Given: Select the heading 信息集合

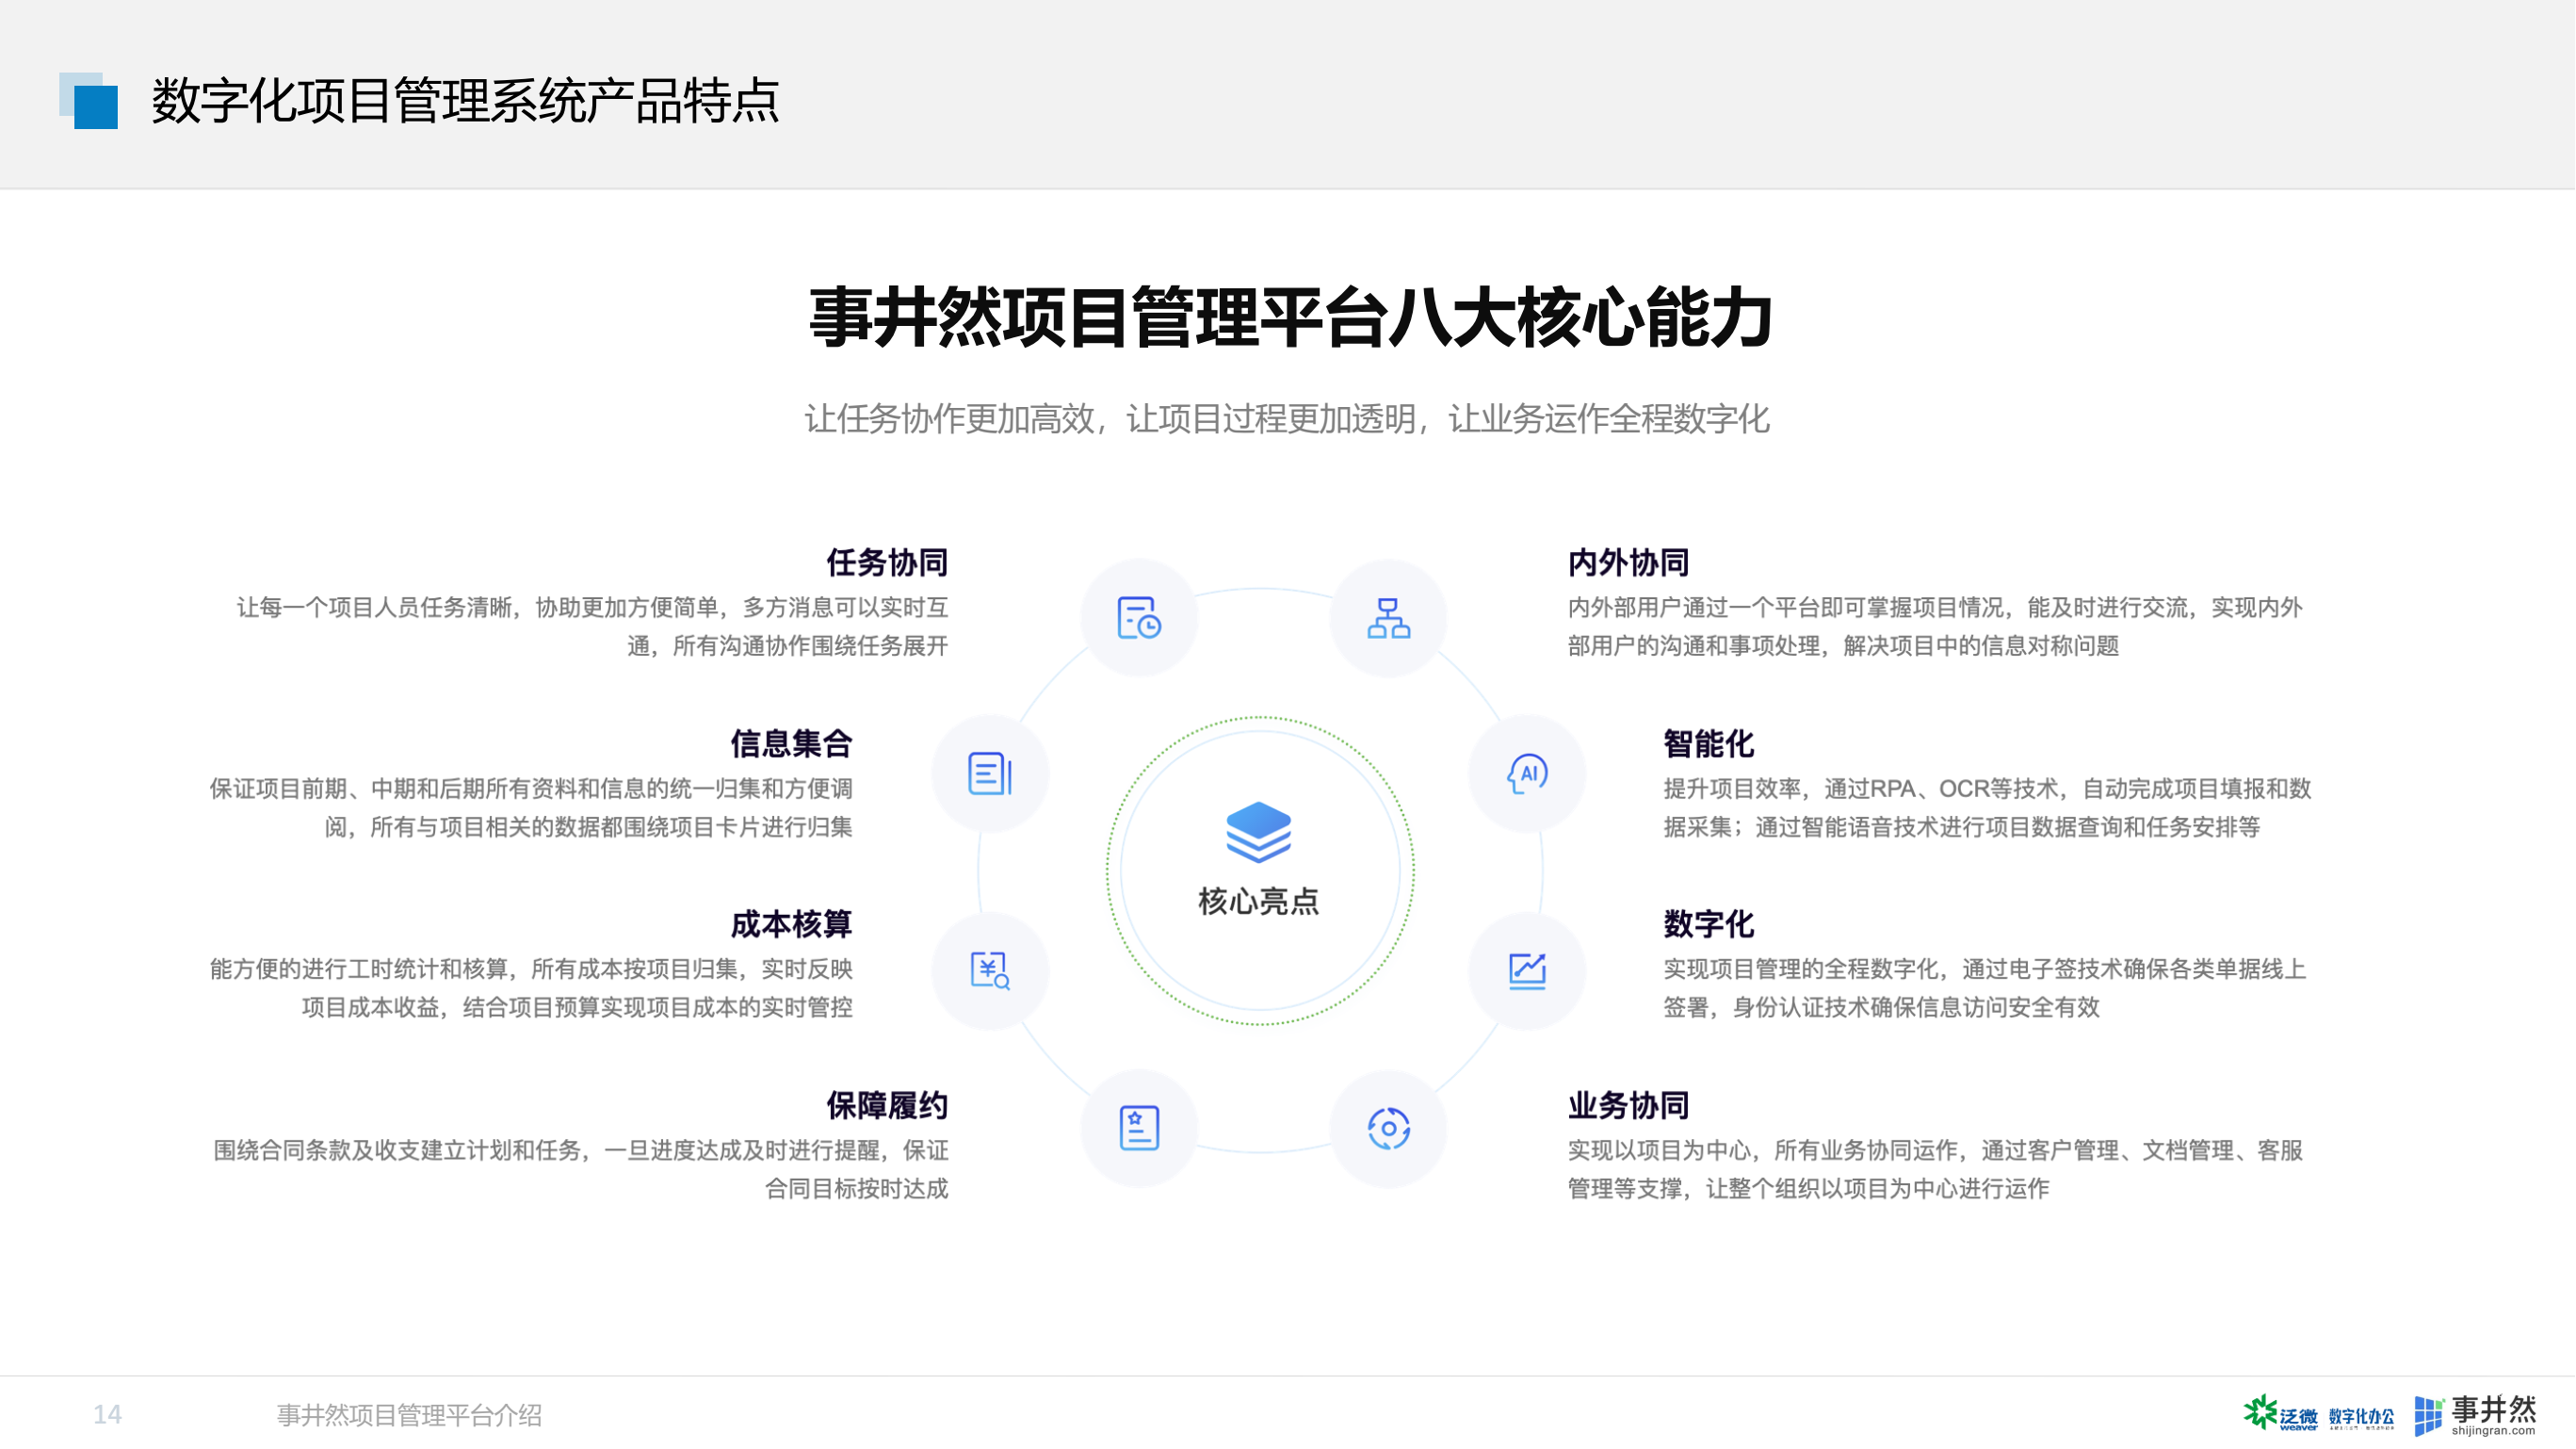Looking at the screenshot, I should pyautogui.click(x=791, y=743).
